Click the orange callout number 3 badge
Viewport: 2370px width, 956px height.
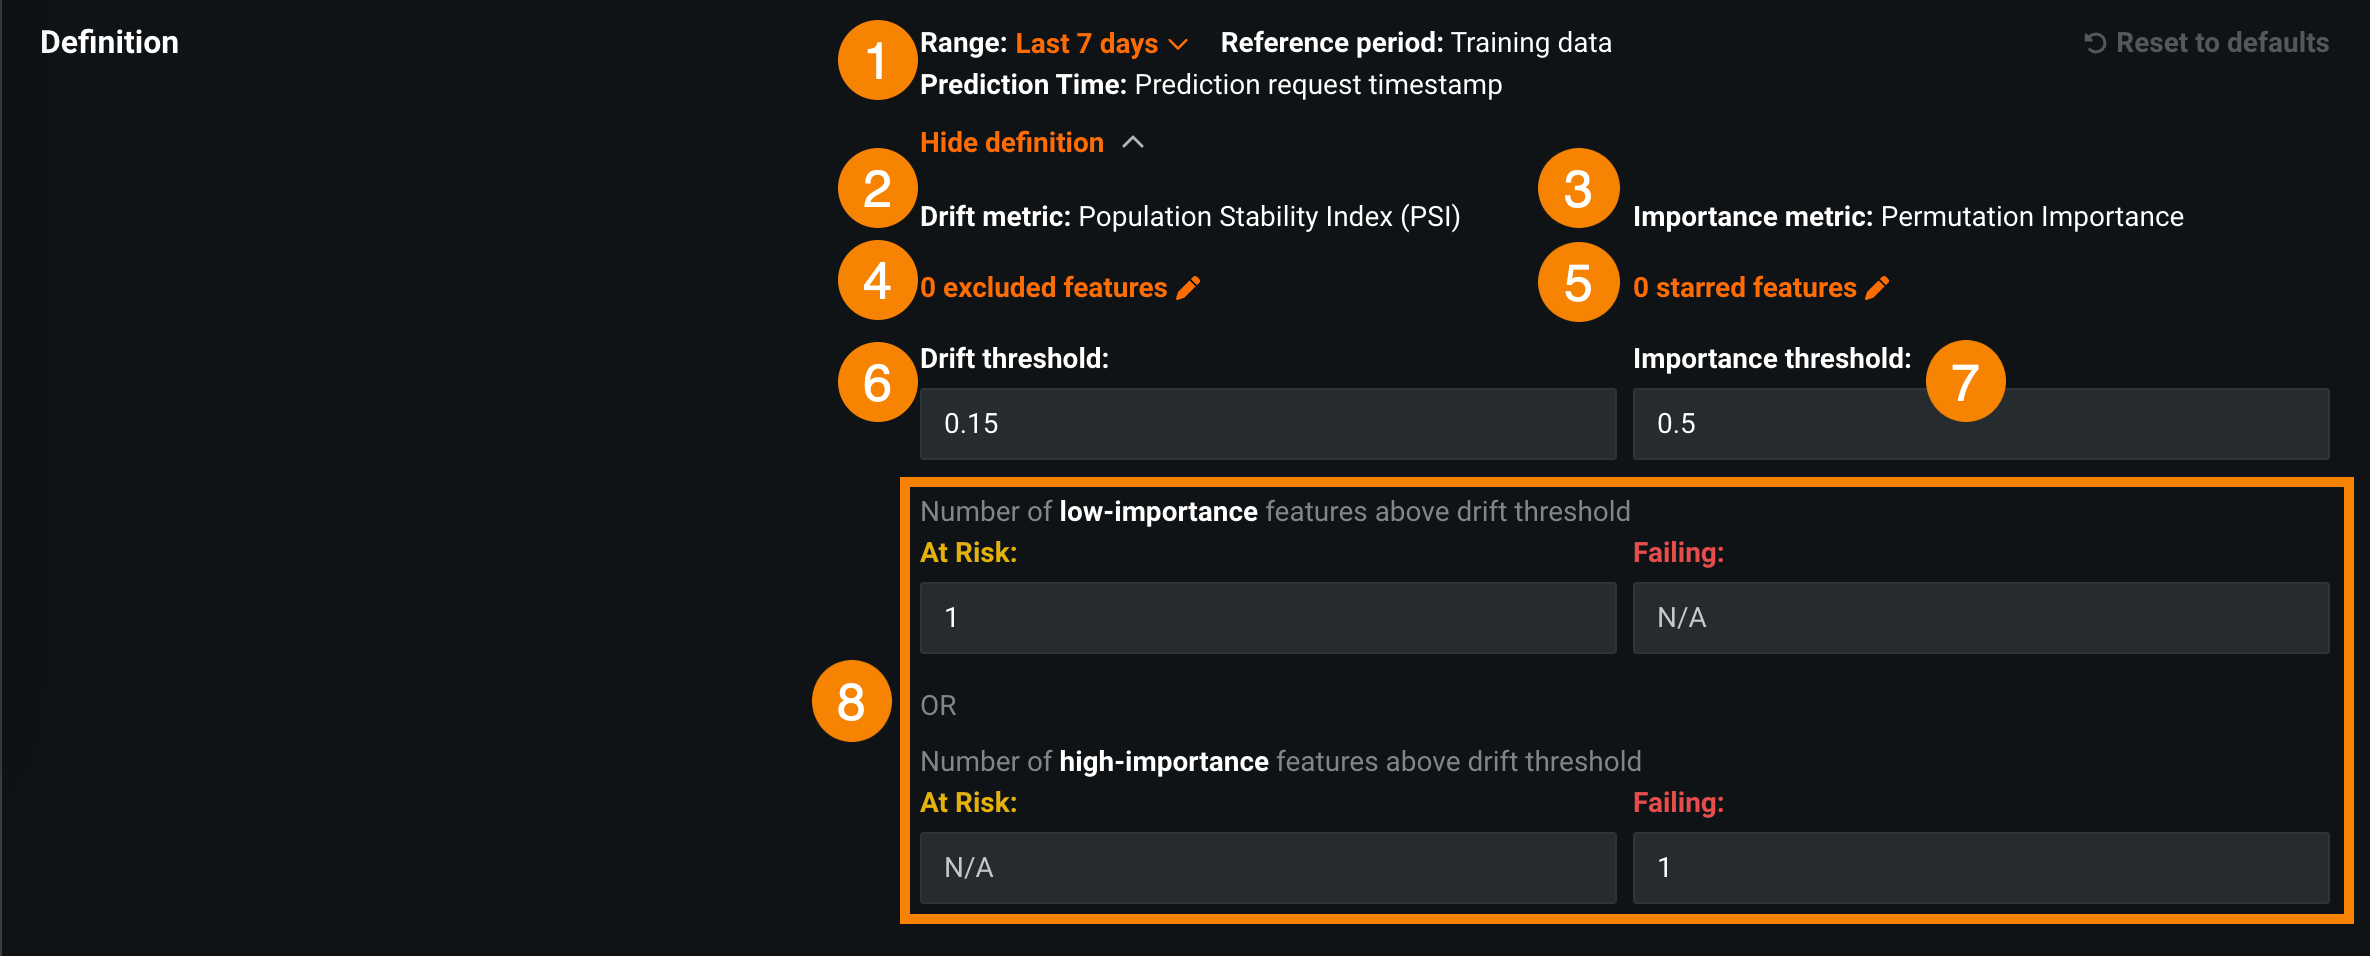click(x=1578, y=188)
